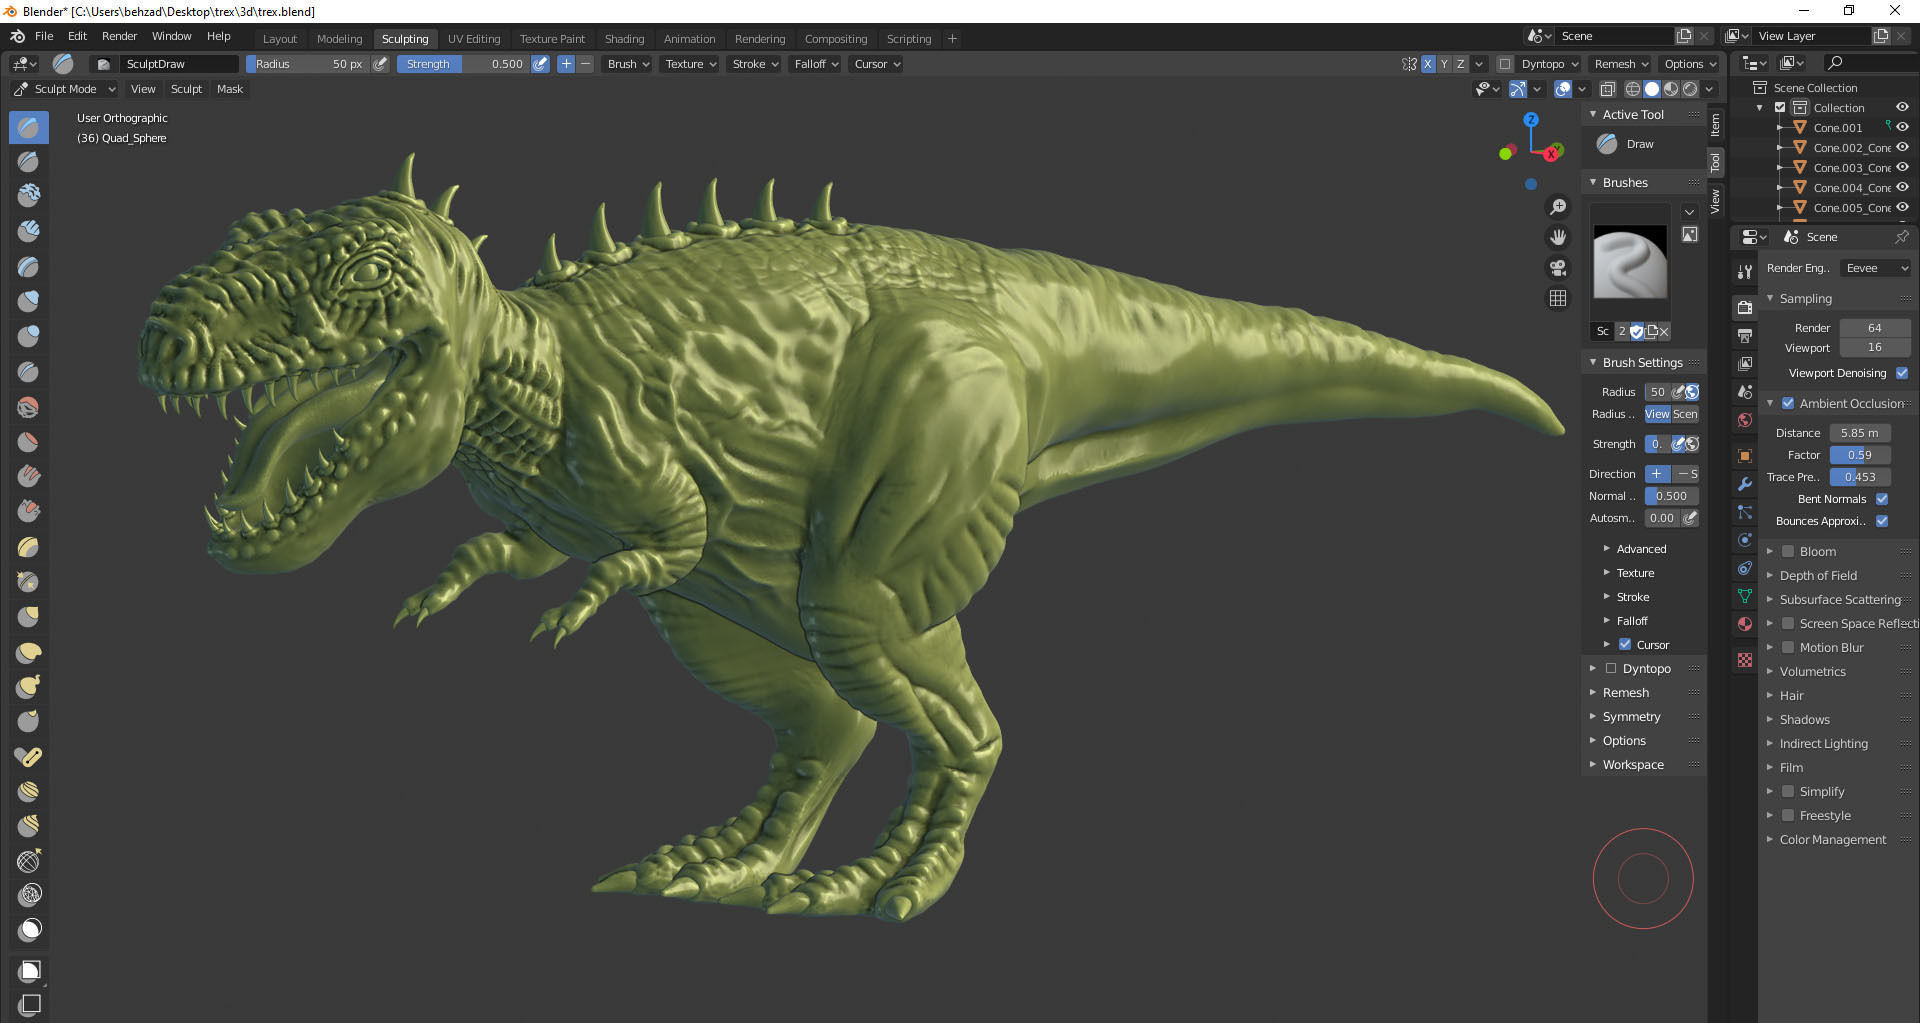This screenshot has width=1920, height=1023.
Task: Click the pan view hand icon
Action: (1558, 237)
